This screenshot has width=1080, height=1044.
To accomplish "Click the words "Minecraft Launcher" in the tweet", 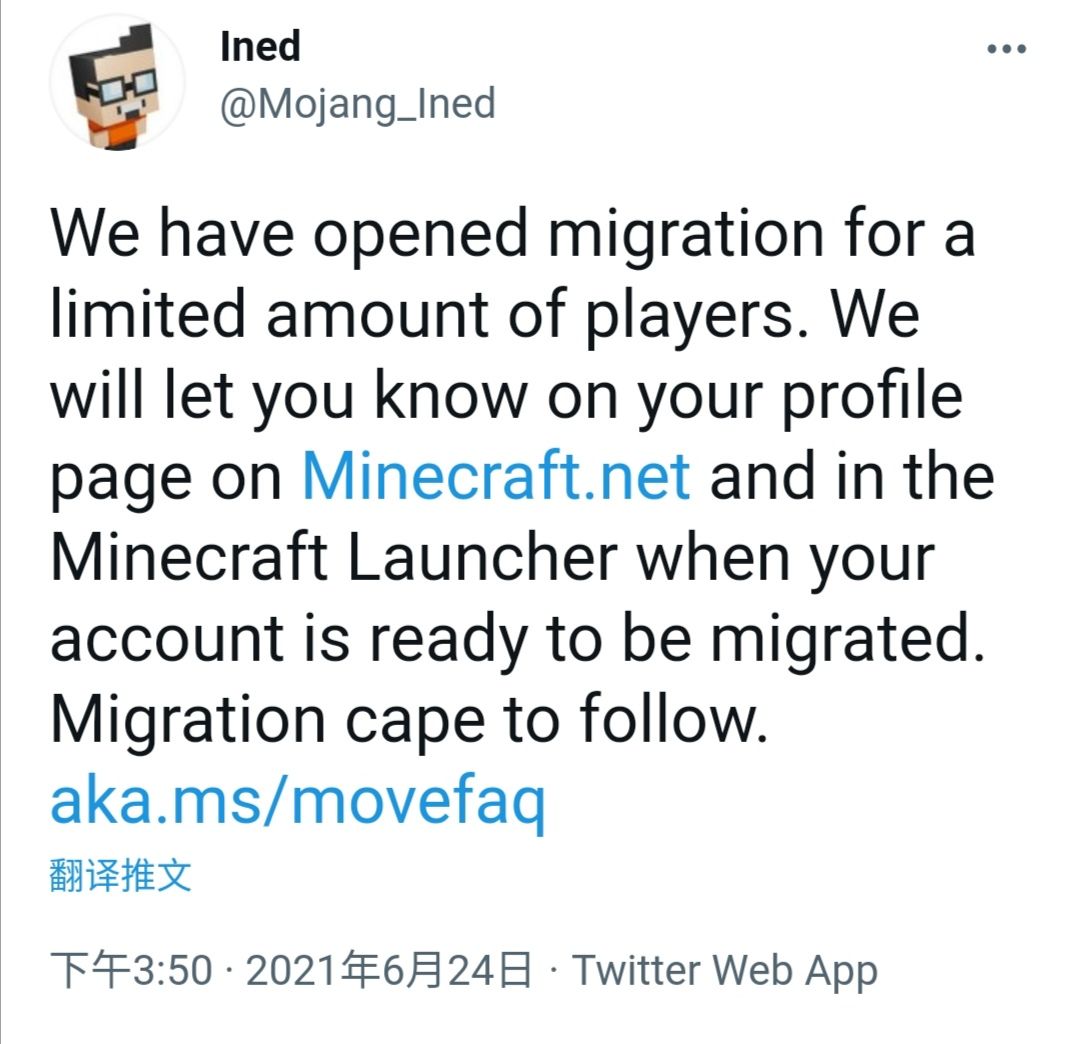I will point(333,557).
